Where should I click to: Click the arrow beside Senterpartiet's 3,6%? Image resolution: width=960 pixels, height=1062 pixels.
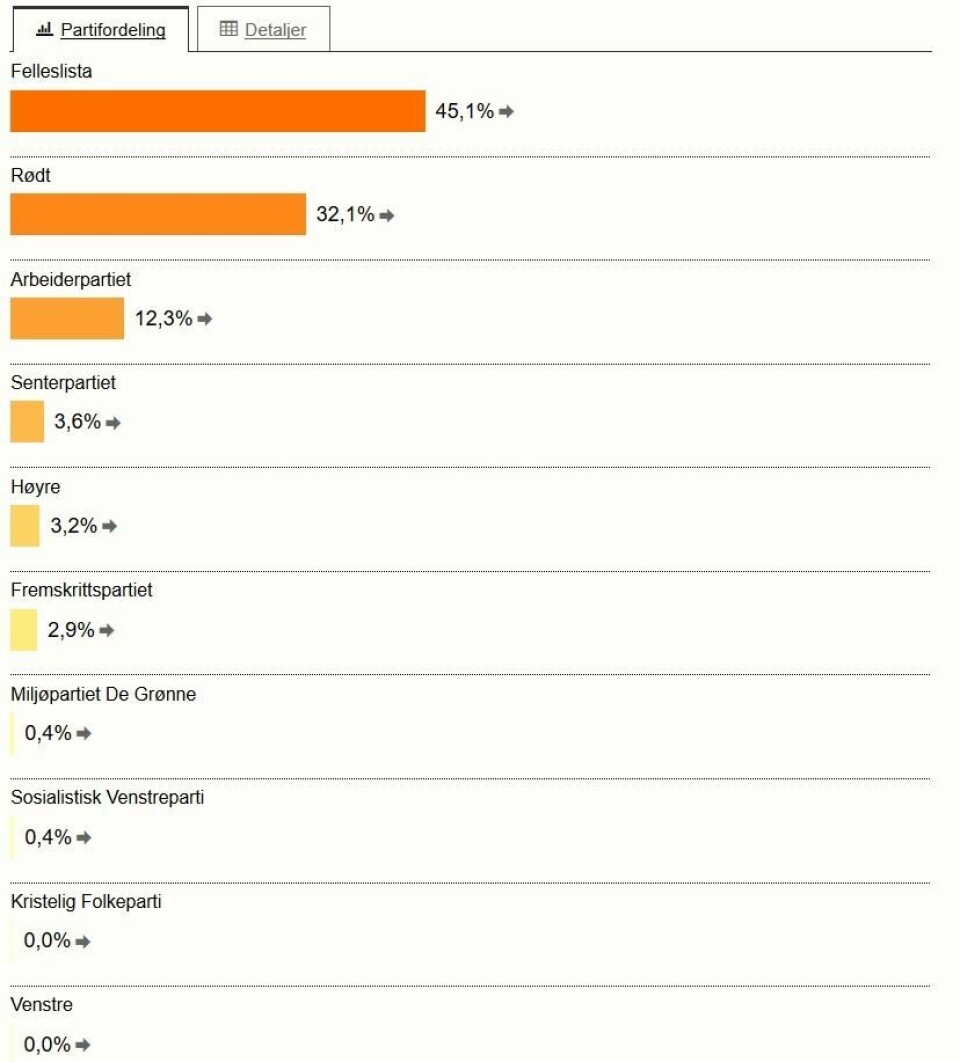click(x=113, y=423)
